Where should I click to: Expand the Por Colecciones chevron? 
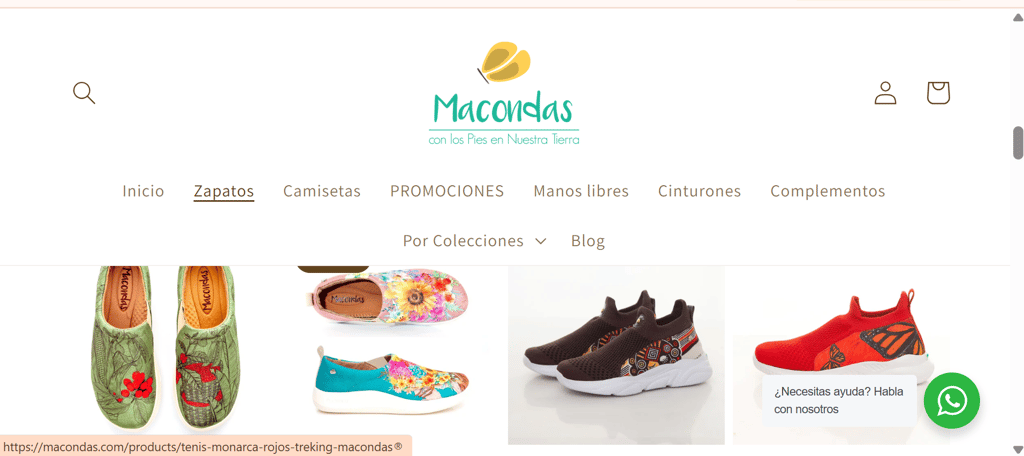point(540,241)
